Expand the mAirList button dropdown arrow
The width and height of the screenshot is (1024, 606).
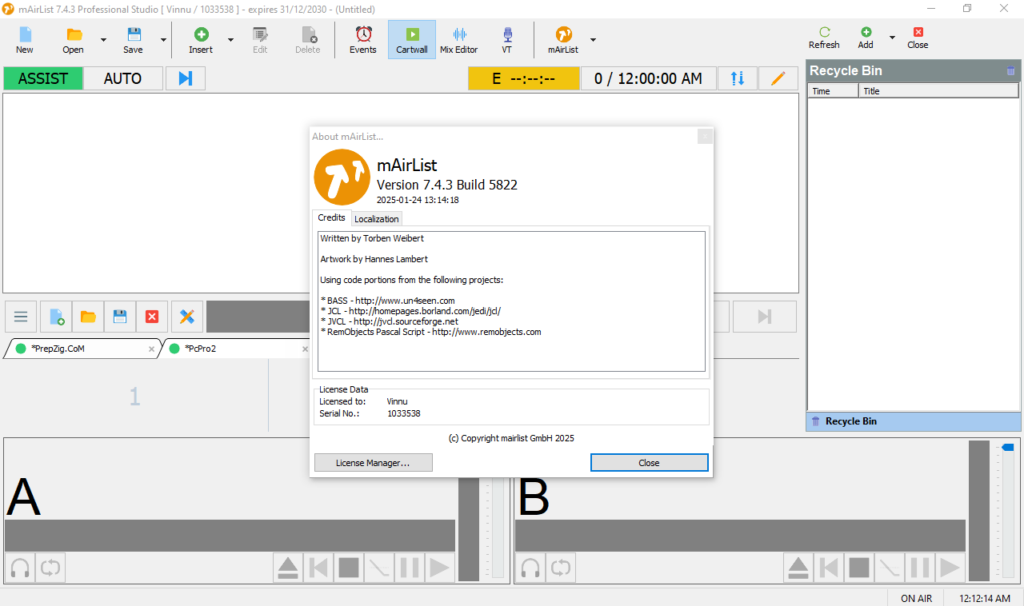coord(593,40)
